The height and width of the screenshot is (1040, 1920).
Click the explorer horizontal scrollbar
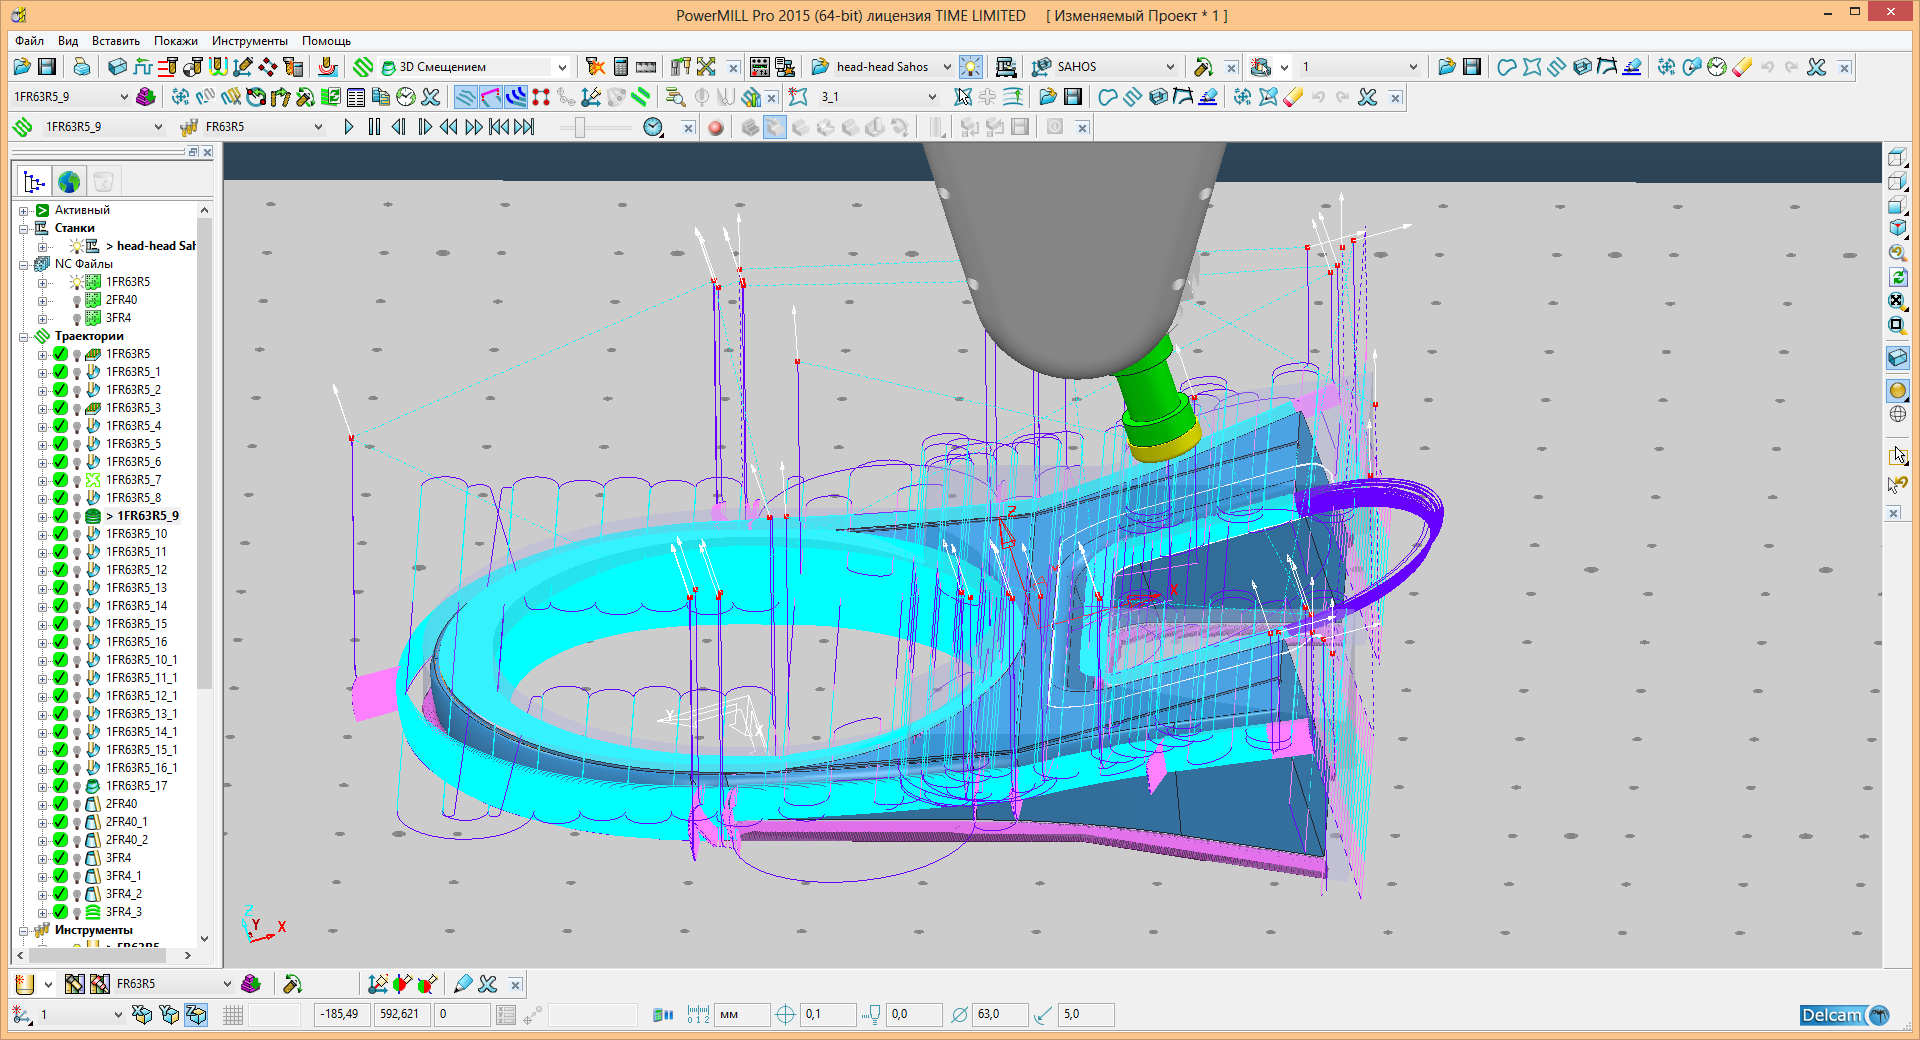[96, 955]
